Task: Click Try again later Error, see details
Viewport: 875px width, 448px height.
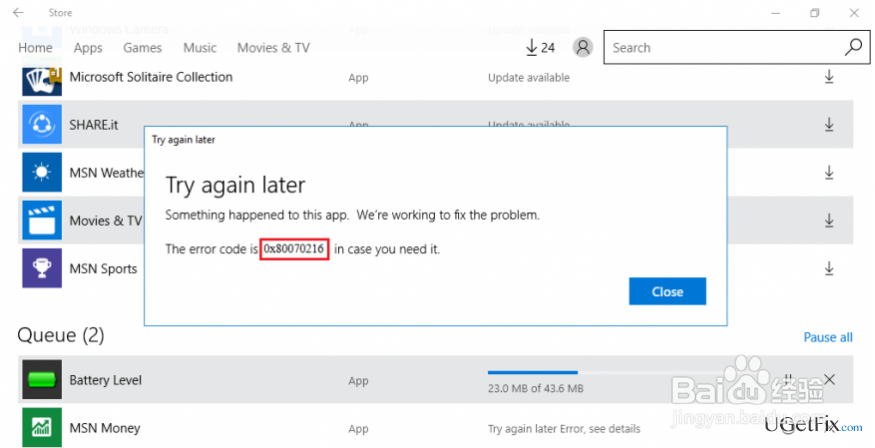Action: click(564, 428)
